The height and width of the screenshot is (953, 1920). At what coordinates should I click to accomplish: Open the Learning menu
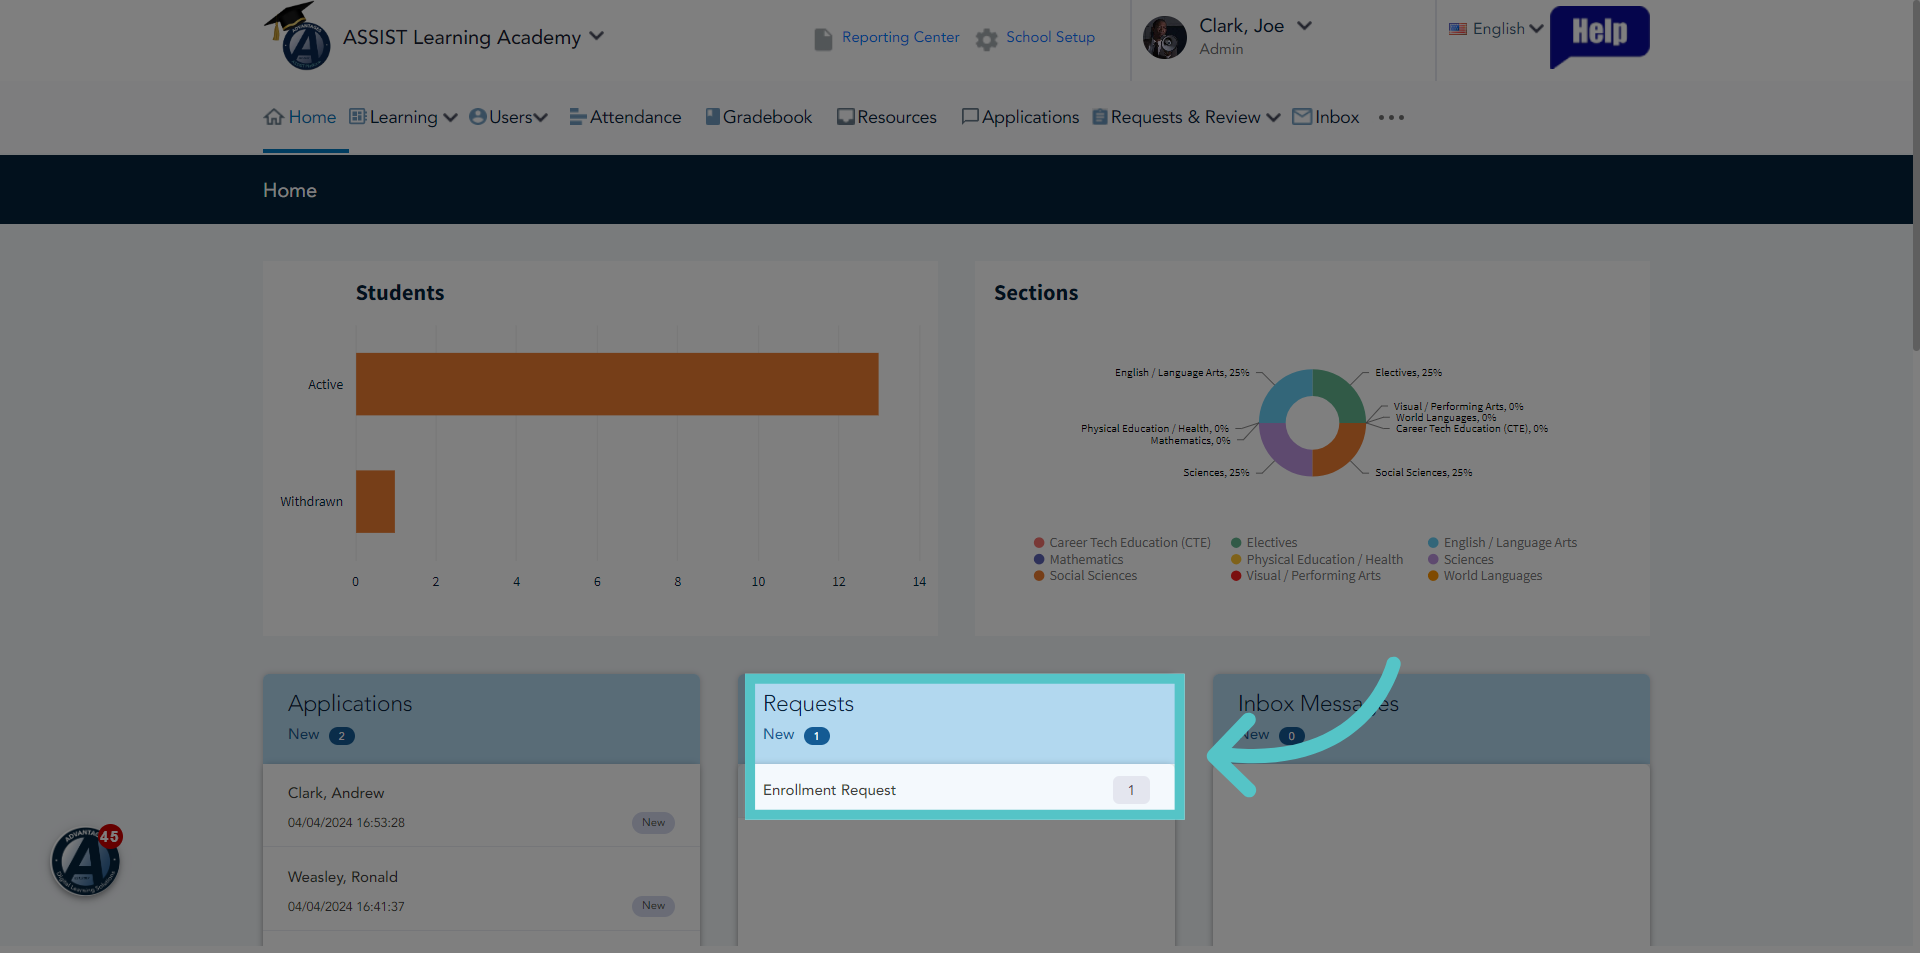click(403, 117)
